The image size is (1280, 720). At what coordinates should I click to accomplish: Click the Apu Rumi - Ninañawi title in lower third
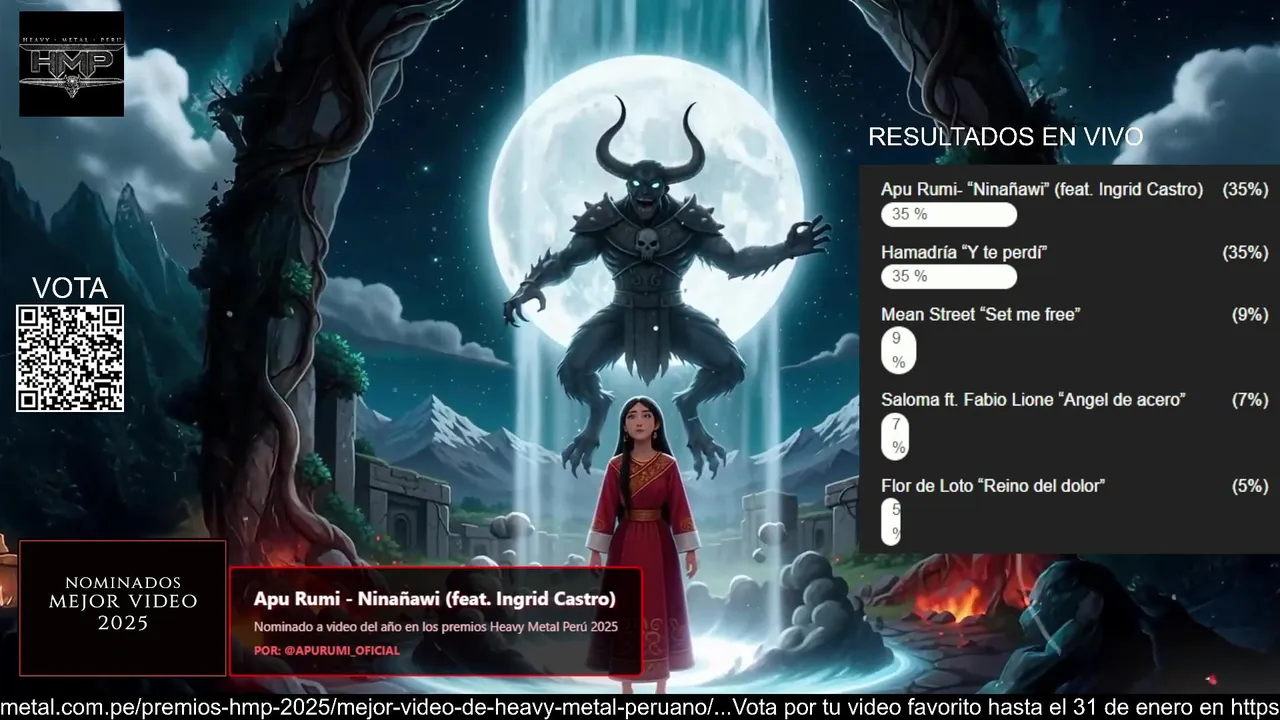pyautogui.click(x=435, y=599)
